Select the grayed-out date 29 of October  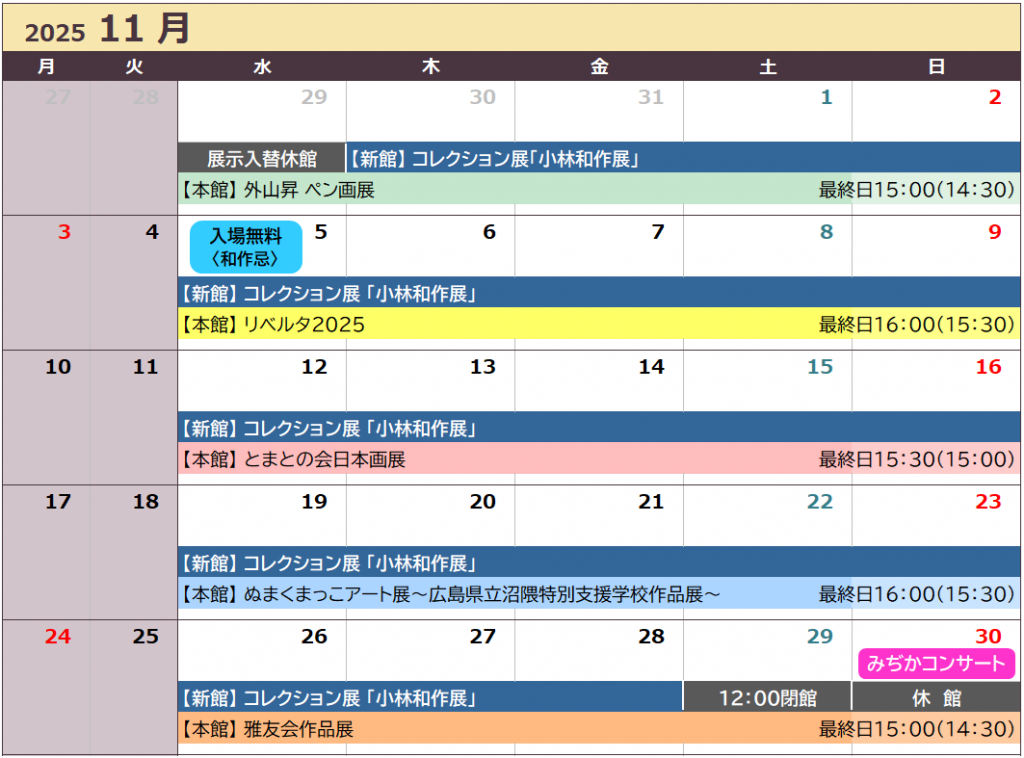pos(313,98)
